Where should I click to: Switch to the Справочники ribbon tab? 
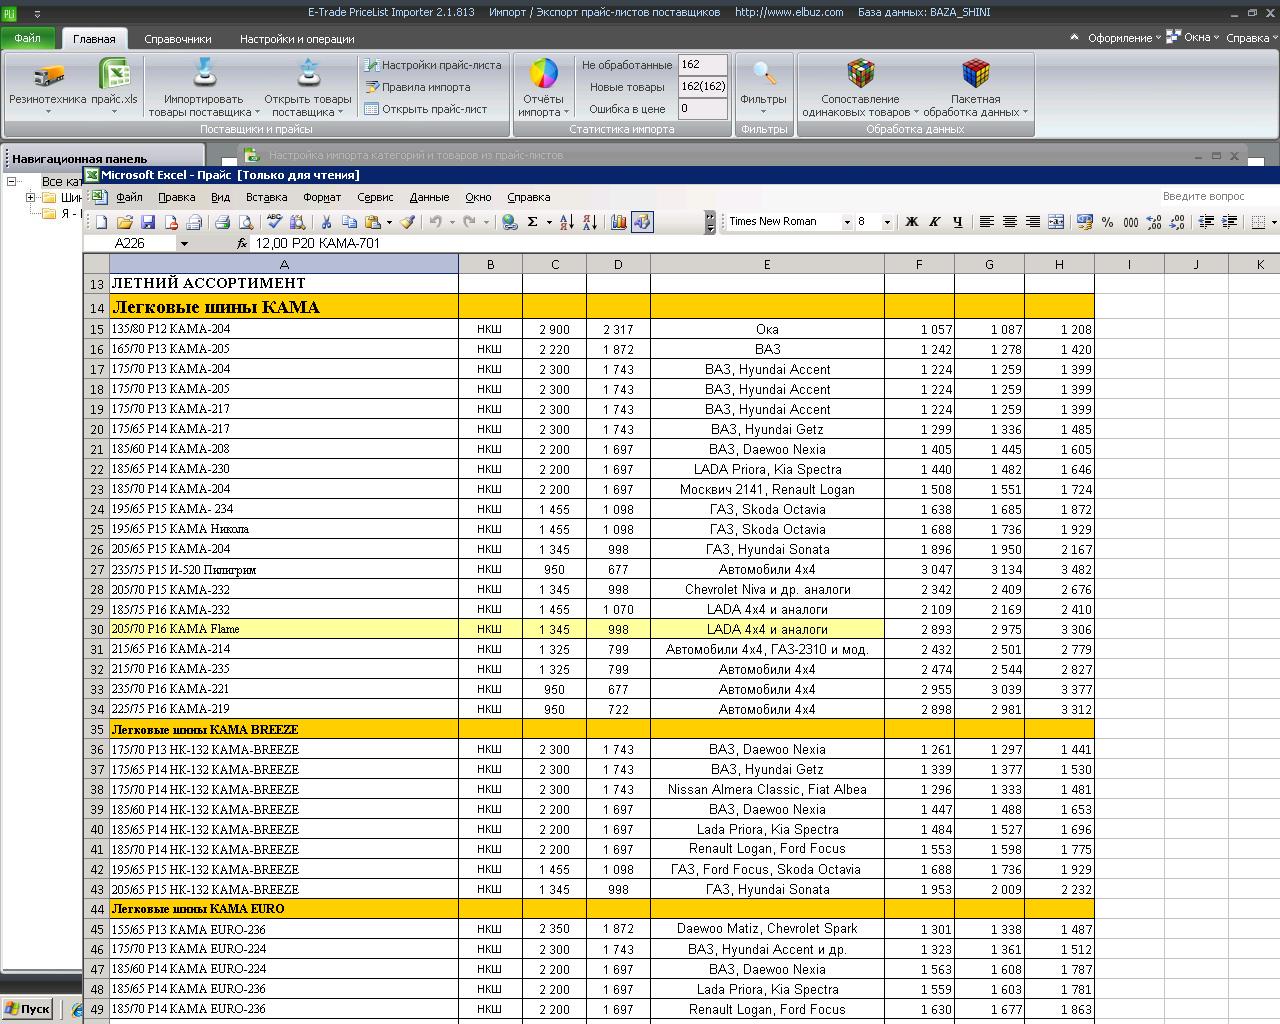[x=178, y=39]
